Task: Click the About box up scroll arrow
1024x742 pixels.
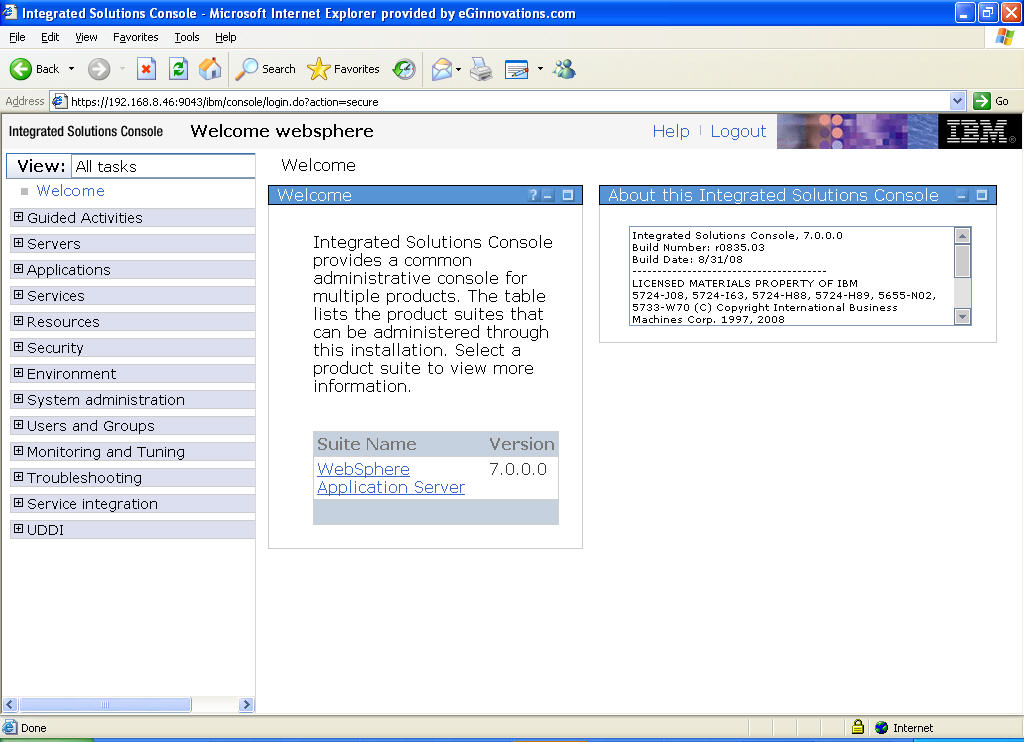Action: coord(962,235)
